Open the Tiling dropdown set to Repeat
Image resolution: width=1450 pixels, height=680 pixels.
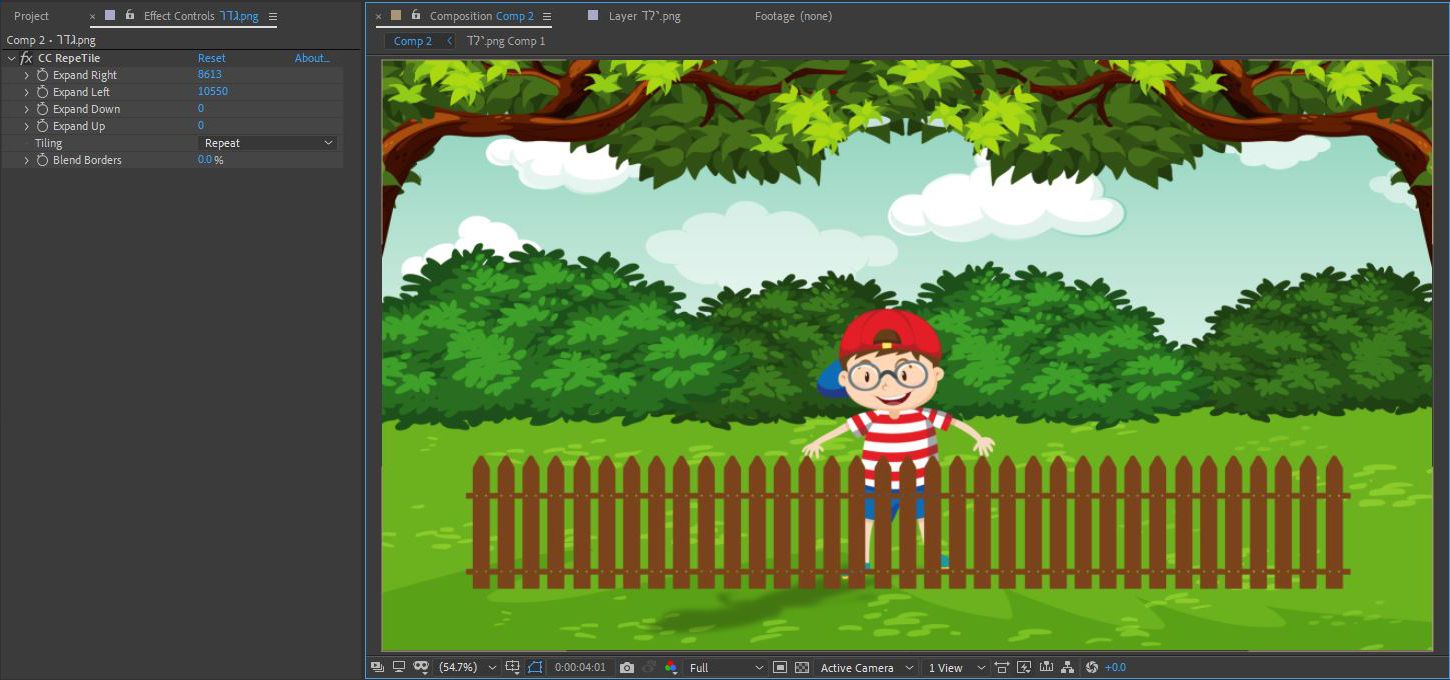click(x=267, y=143)
